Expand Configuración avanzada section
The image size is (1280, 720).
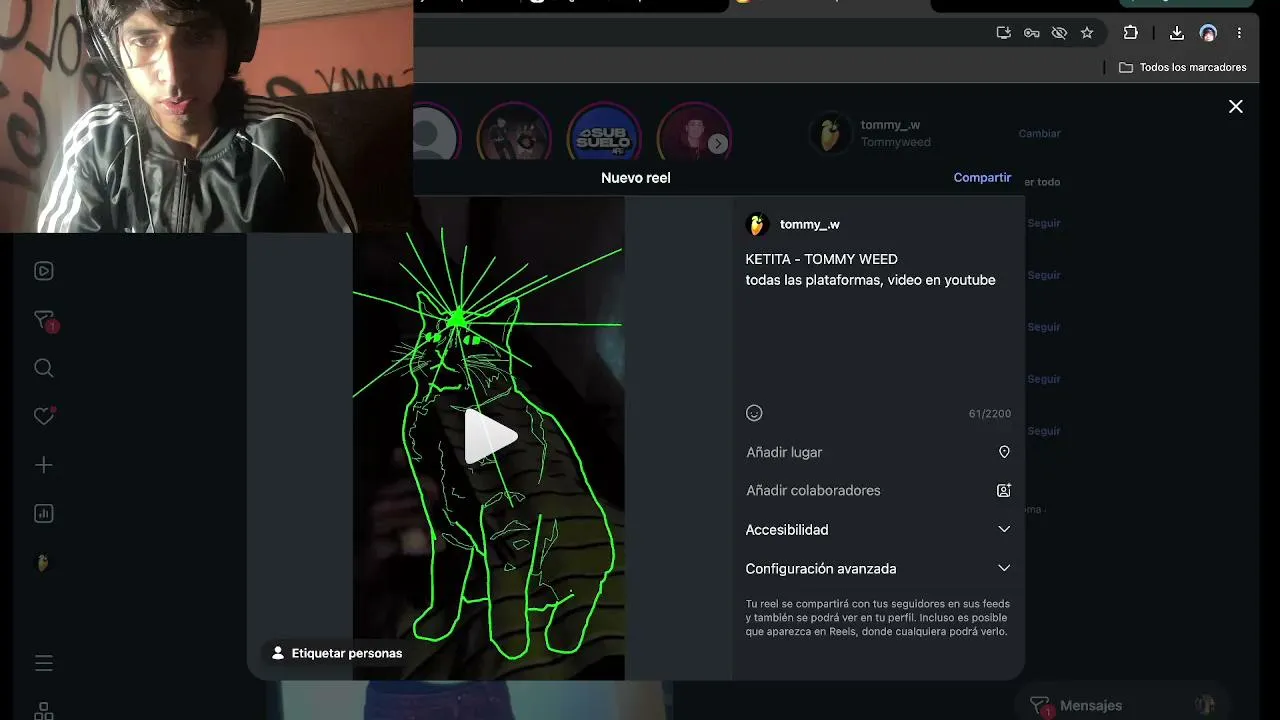point(878,568)
